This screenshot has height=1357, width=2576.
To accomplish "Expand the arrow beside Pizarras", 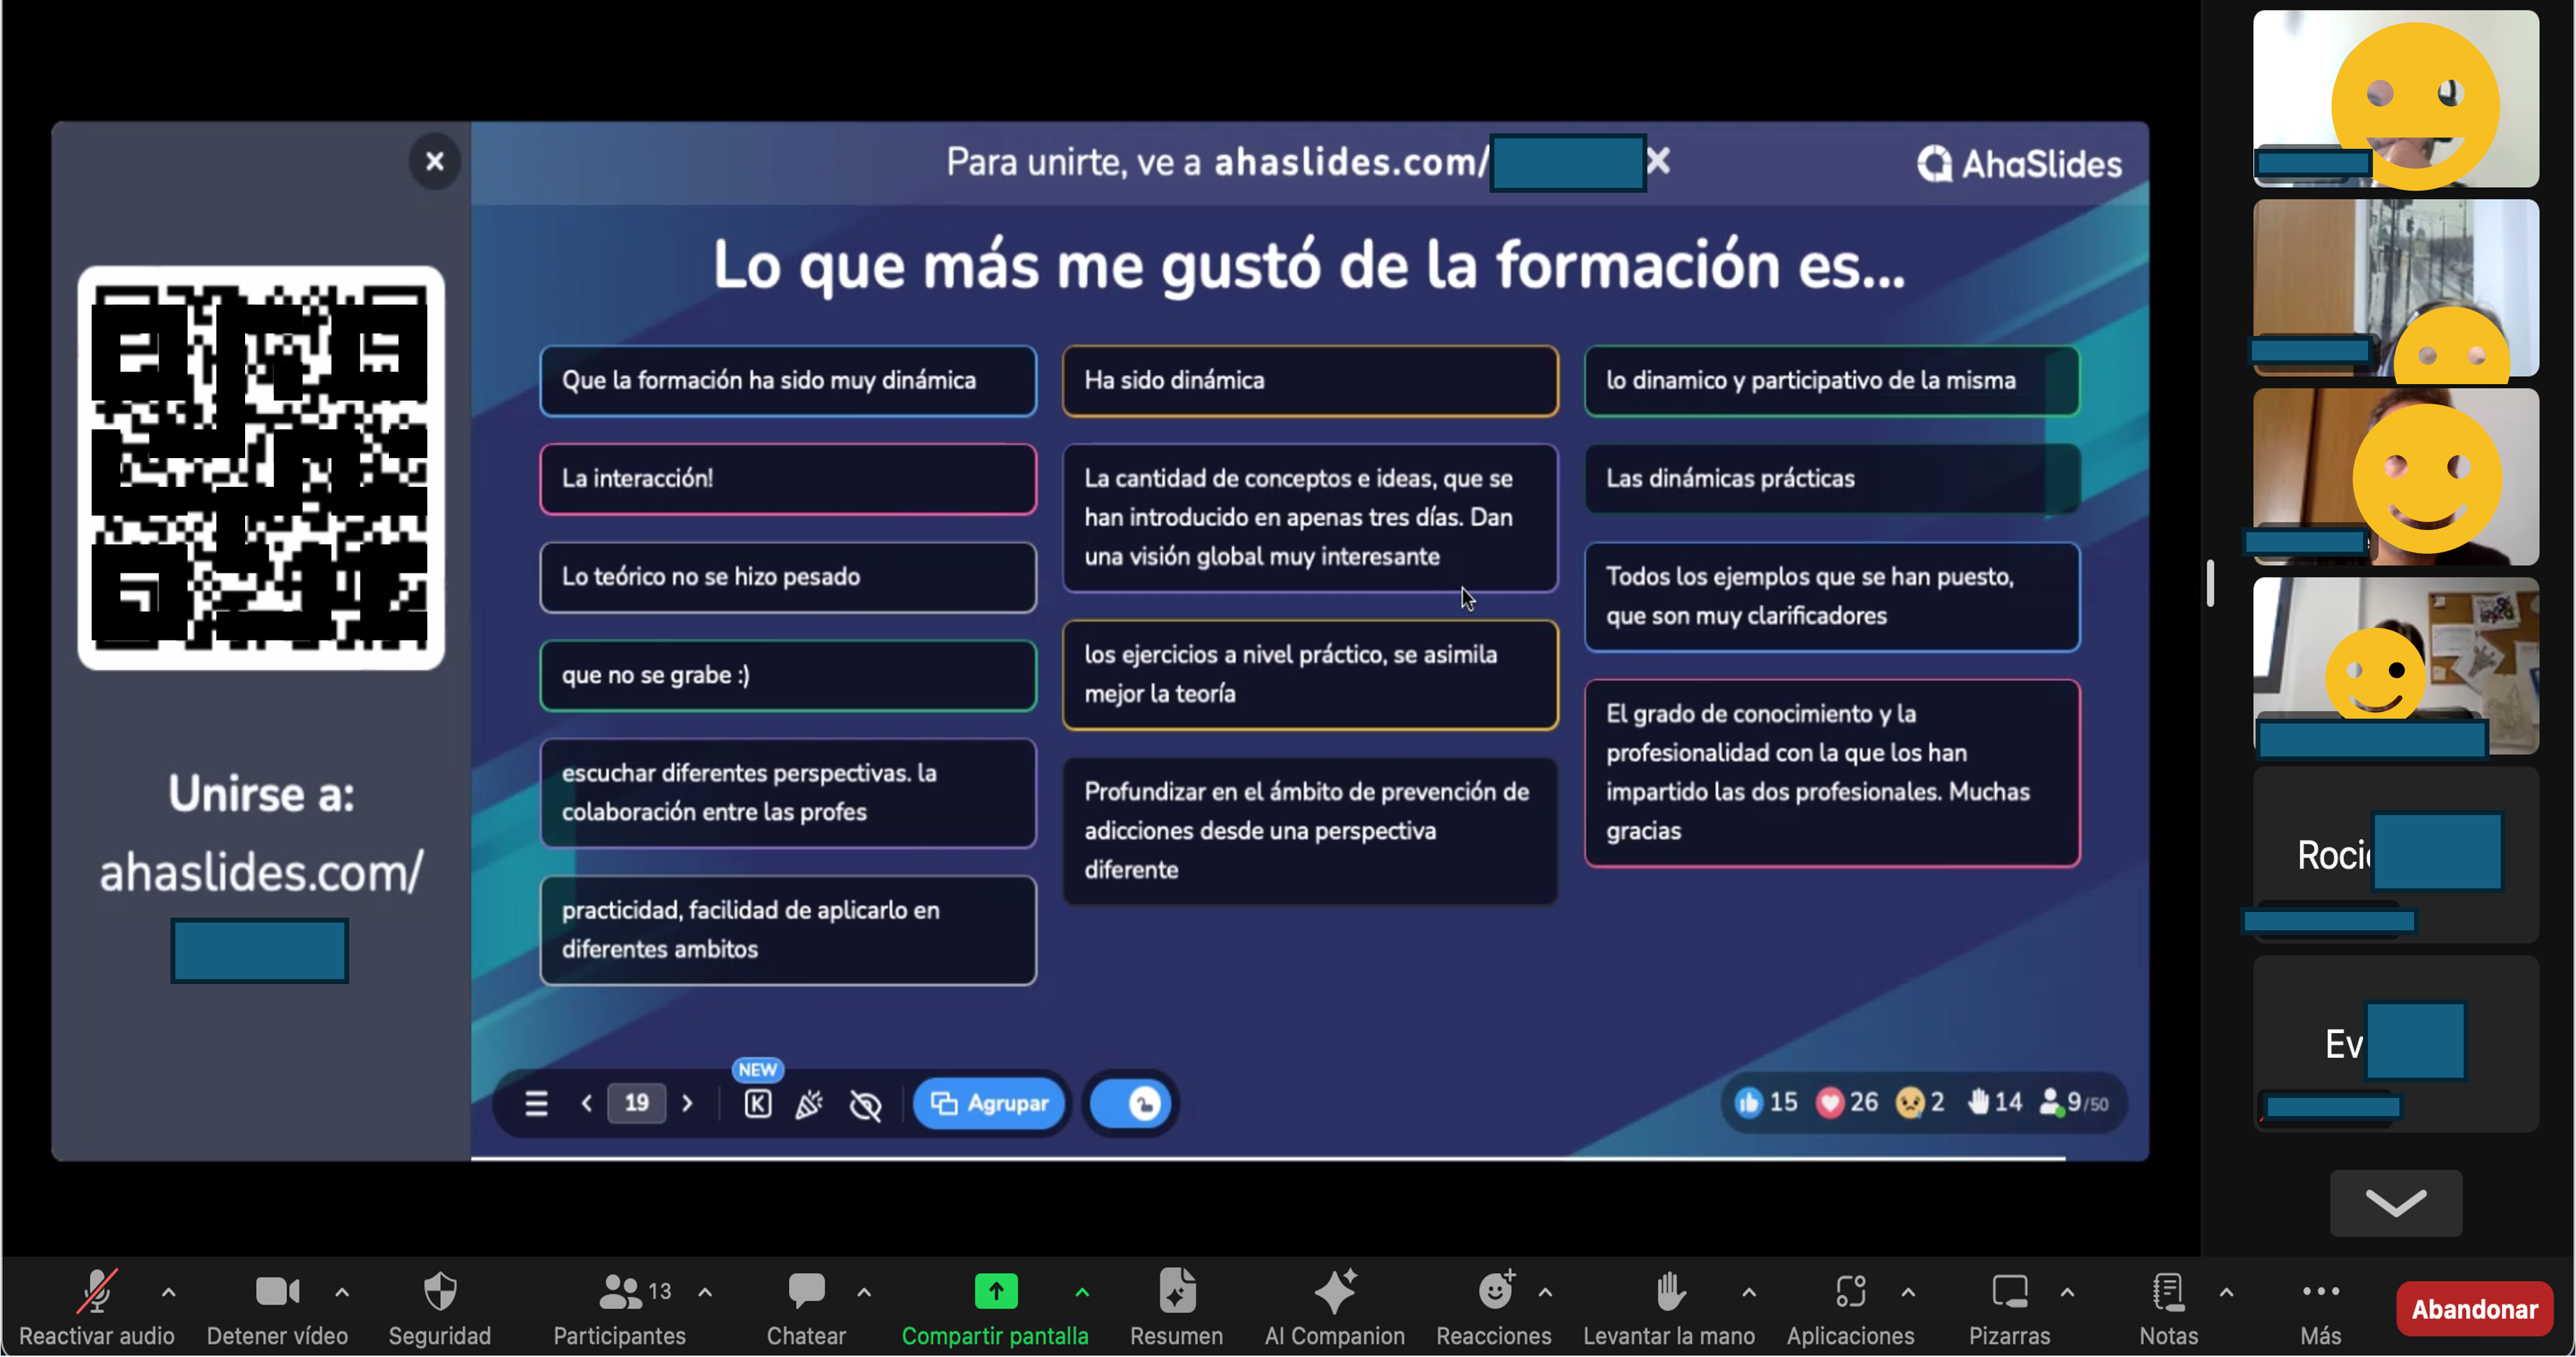I will pyautogui.click(x=2067, y=1292).
